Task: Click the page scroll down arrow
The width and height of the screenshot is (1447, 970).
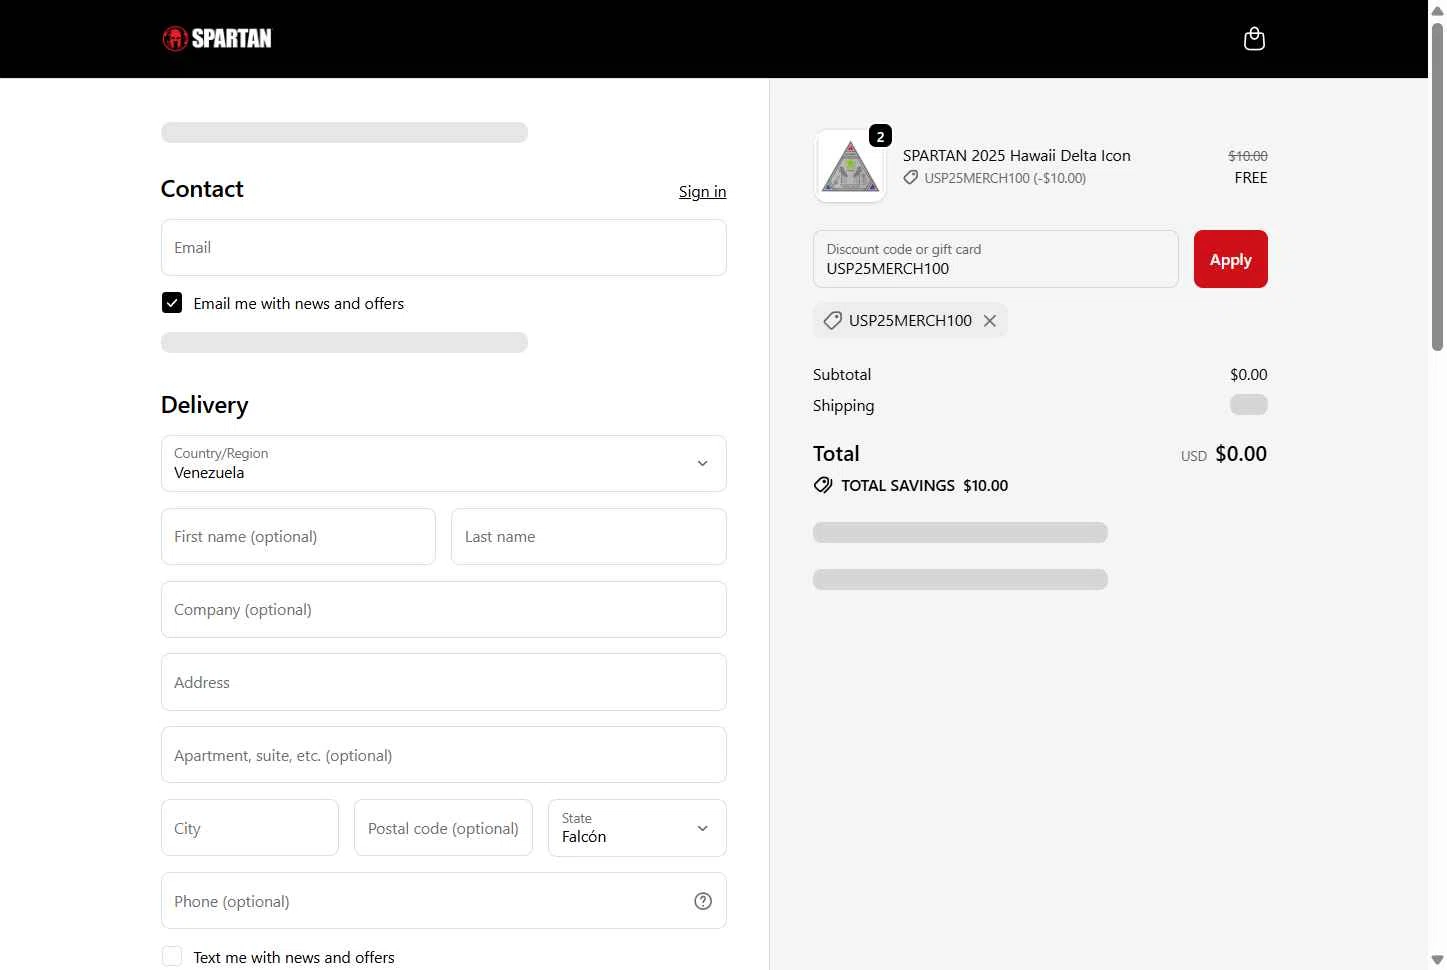Action: [x=1437, y=960]
